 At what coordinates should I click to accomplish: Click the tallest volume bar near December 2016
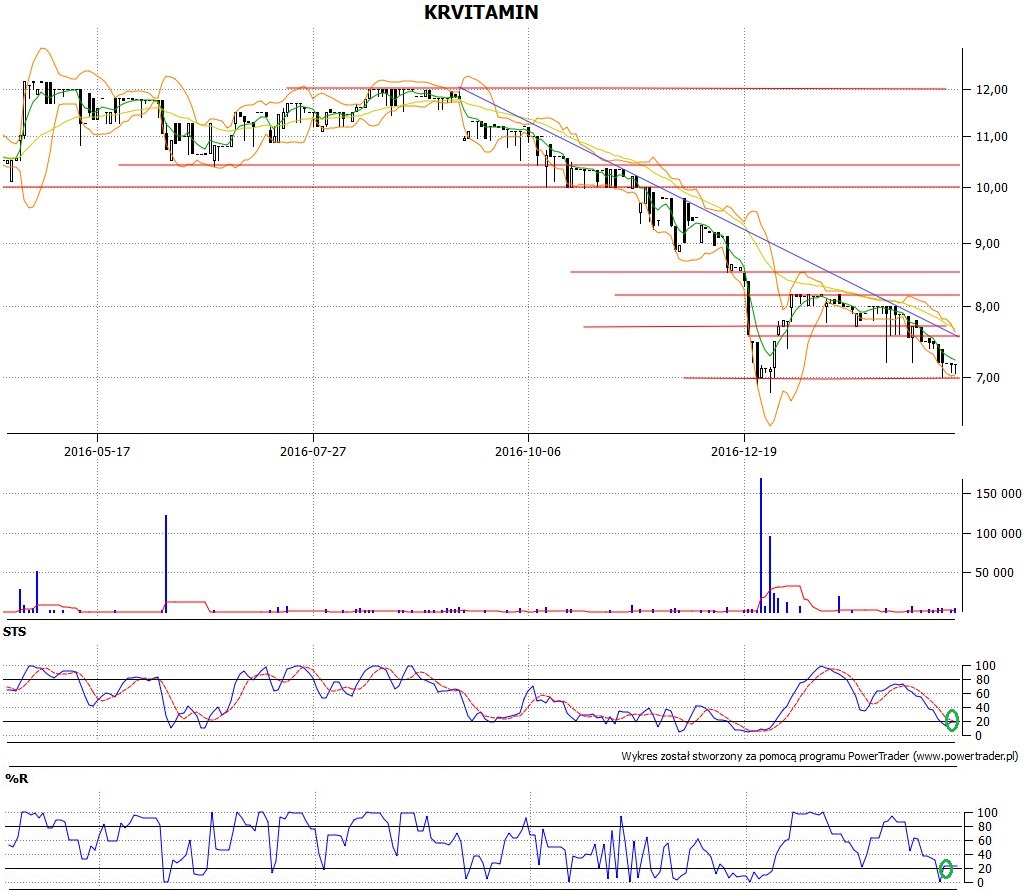[x=761, y=545]
